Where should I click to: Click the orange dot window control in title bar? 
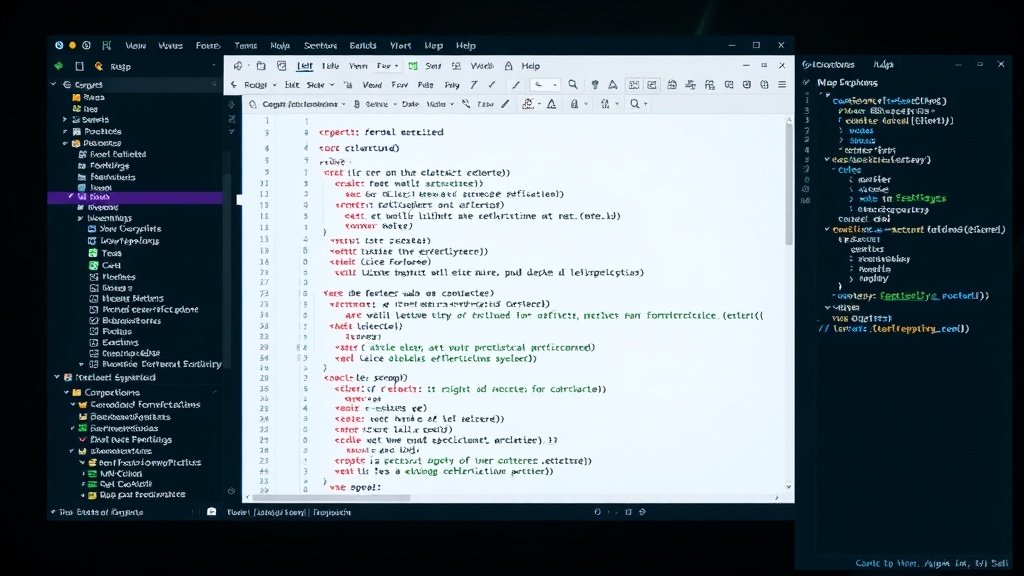[72, 45]
